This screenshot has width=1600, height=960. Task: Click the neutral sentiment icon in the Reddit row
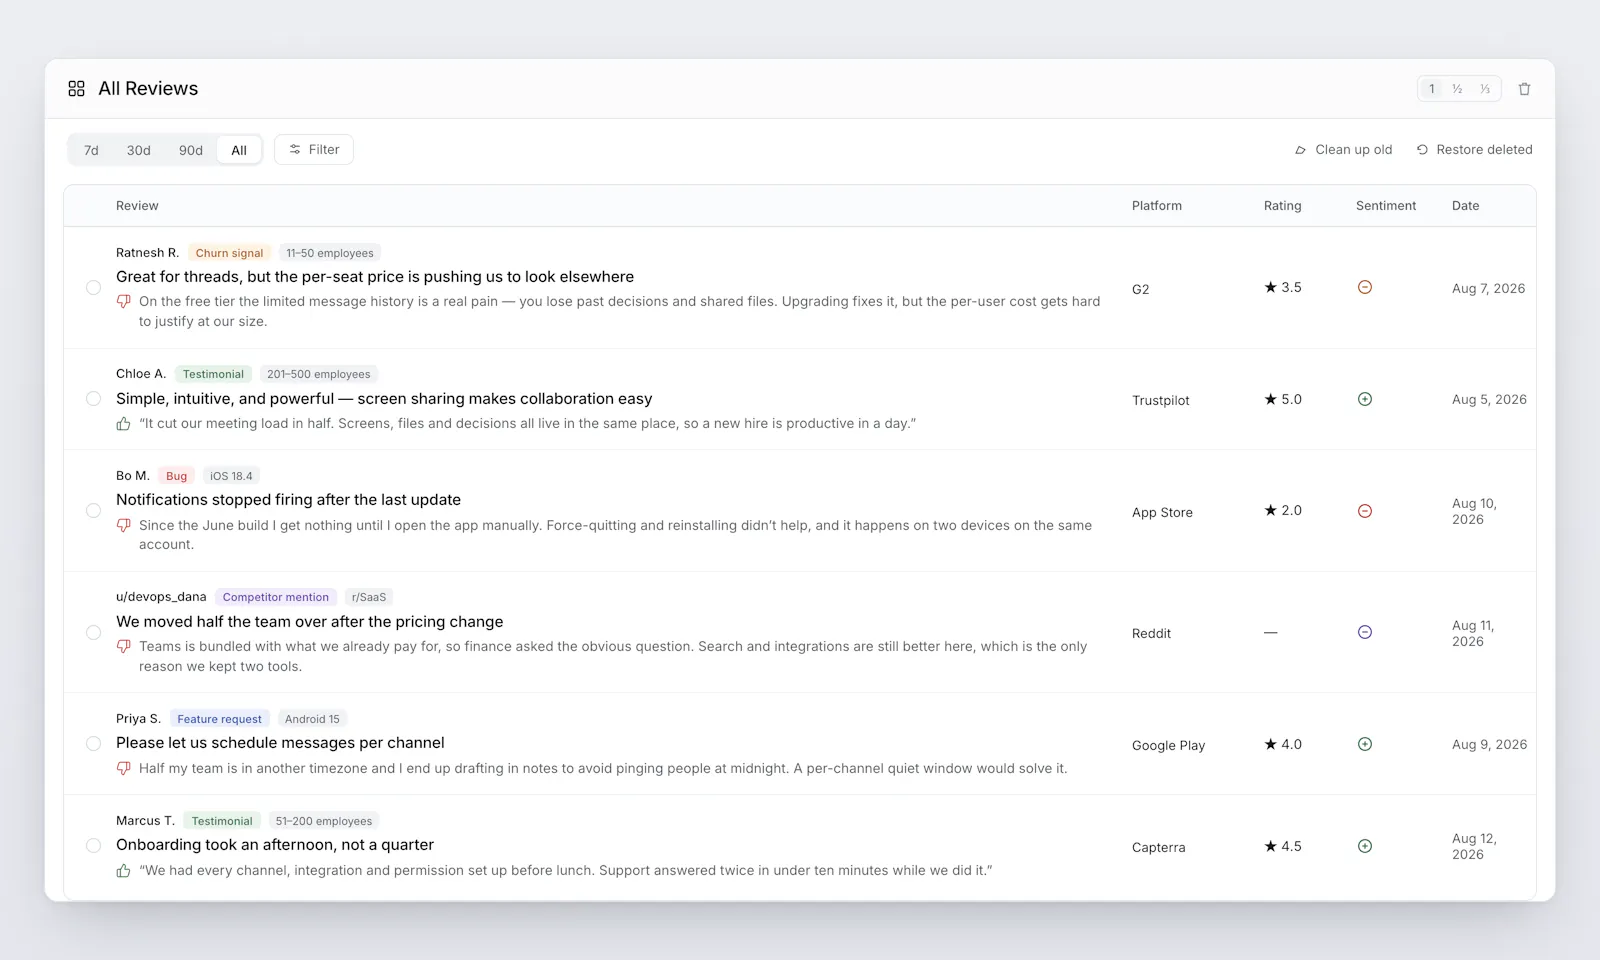1365,632
